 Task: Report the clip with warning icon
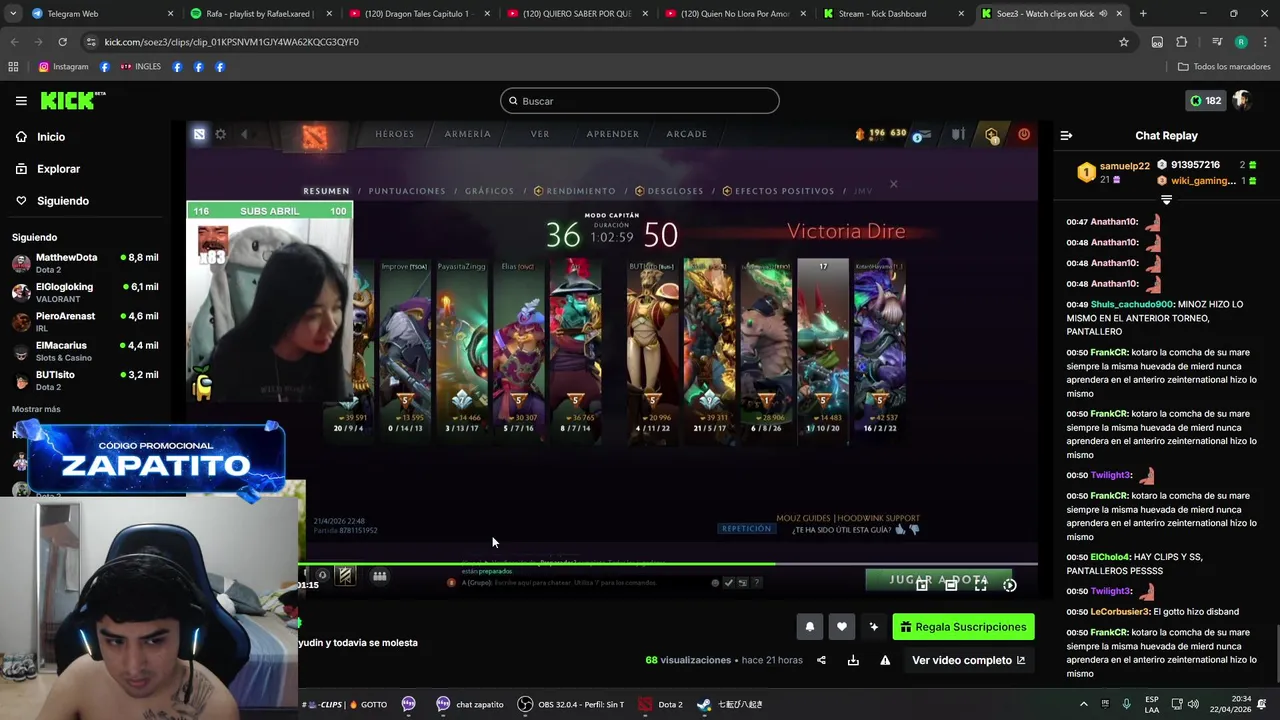pos(885,660)
